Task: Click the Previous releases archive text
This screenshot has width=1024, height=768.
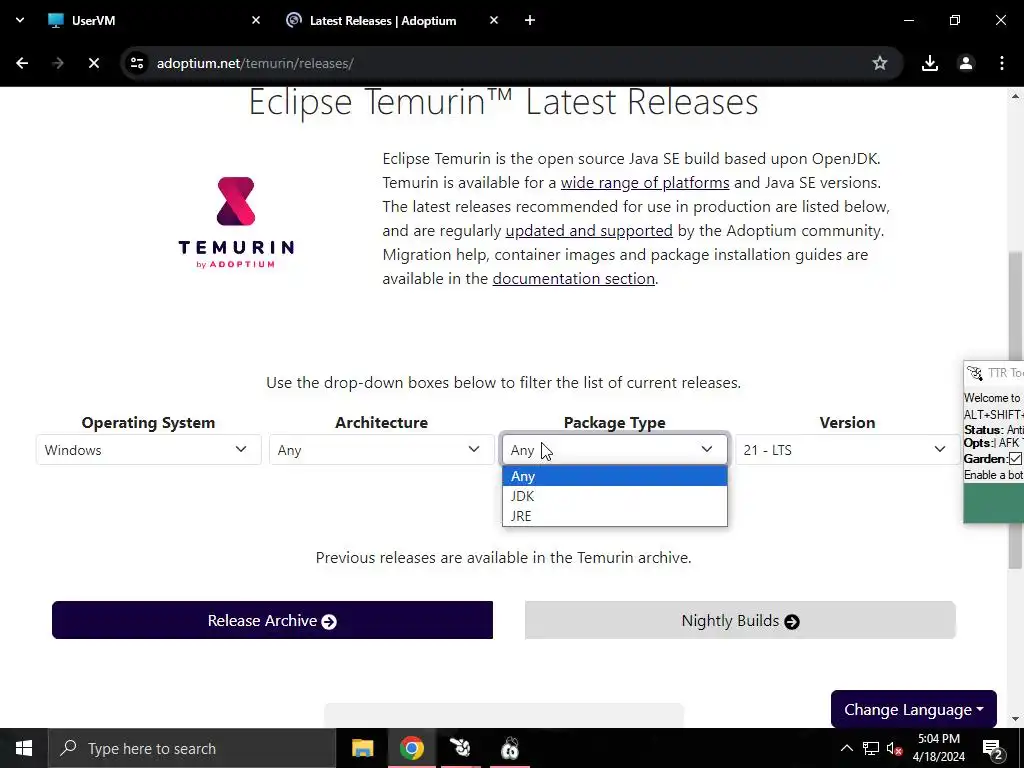Action: pyautogui.click(x=504, y=558)
